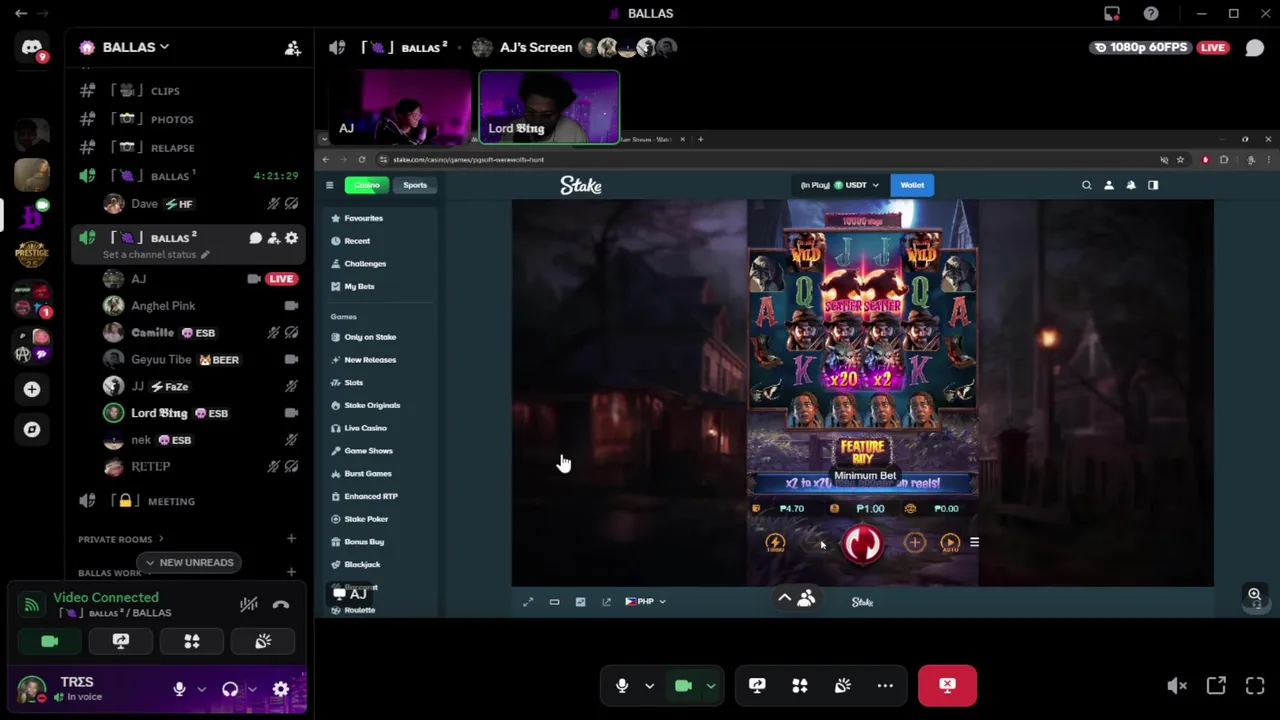This screenshot has height=720, width=1280.
Task: Open camera options arrow in call bar
Action: (x=711, y=686)
